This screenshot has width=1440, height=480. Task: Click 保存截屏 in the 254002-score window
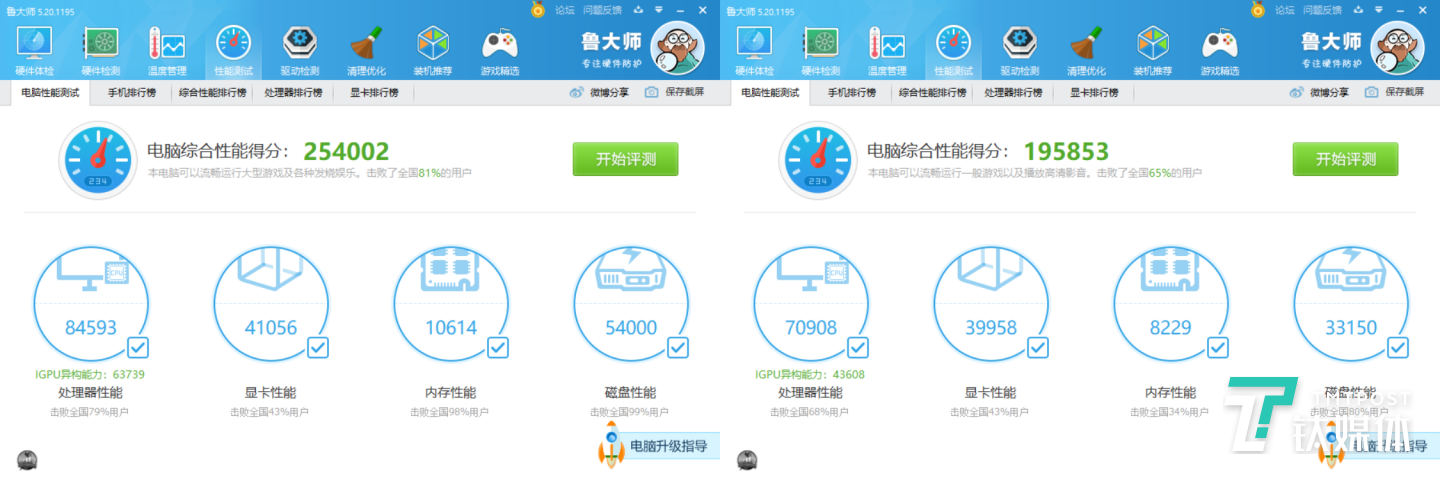pos(674,92)
